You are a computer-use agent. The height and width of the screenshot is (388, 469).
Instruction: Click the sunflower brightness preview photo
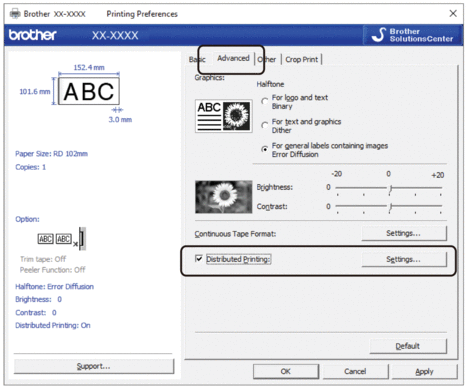pyautogui.click(x=224, y=197)
